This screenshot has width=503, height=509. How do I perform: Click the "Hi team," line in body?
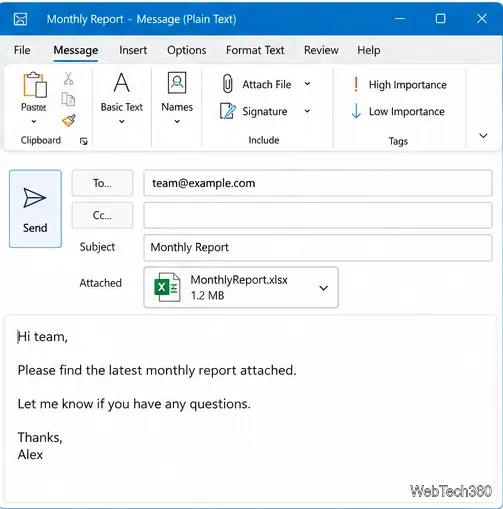tap(43, 337)
